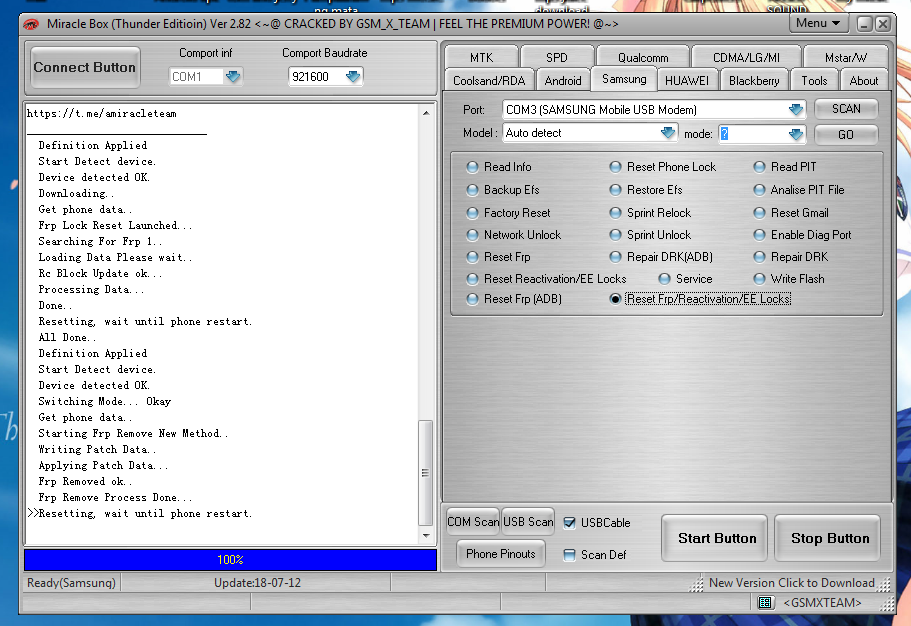This screenshot has height=626, width=911.
Task: Click the 100% blue progress bar
Action: tap(230, 560)
